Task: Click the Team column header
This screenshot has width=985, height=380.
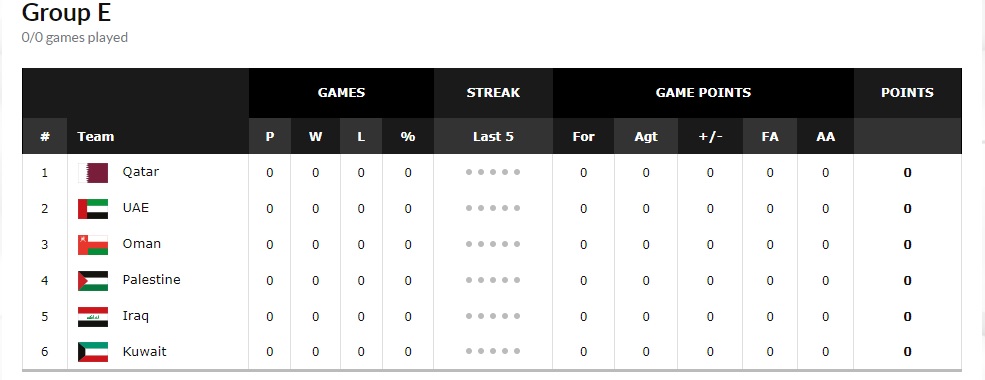Action: coord(95,136)
